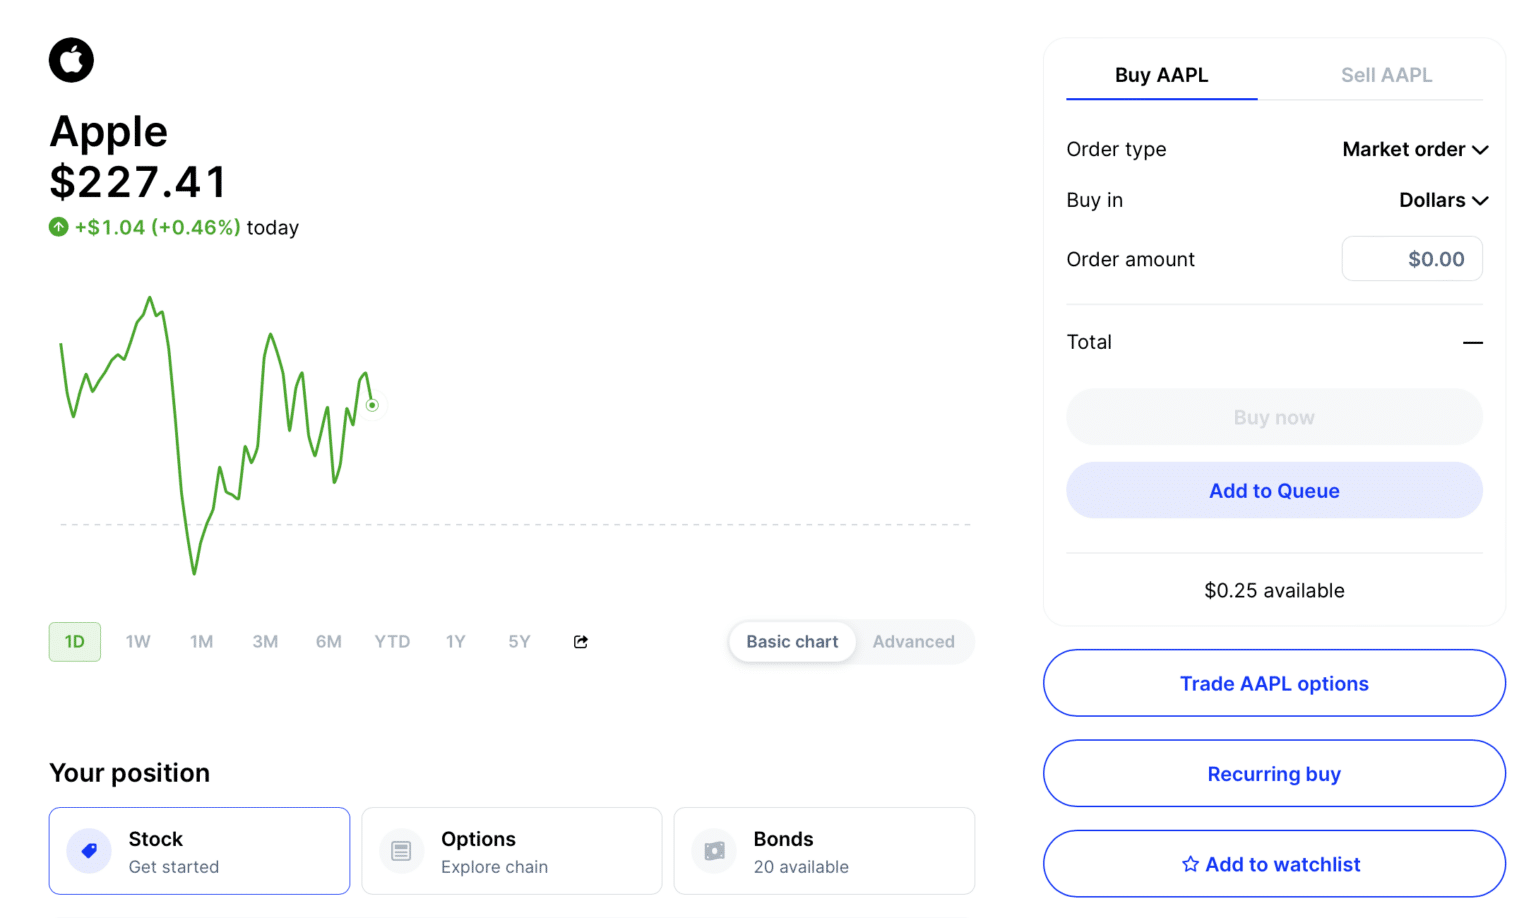The image size is (1536, 918).
Task: Switch chart to Basic chart view
Action: pos(791,641)
